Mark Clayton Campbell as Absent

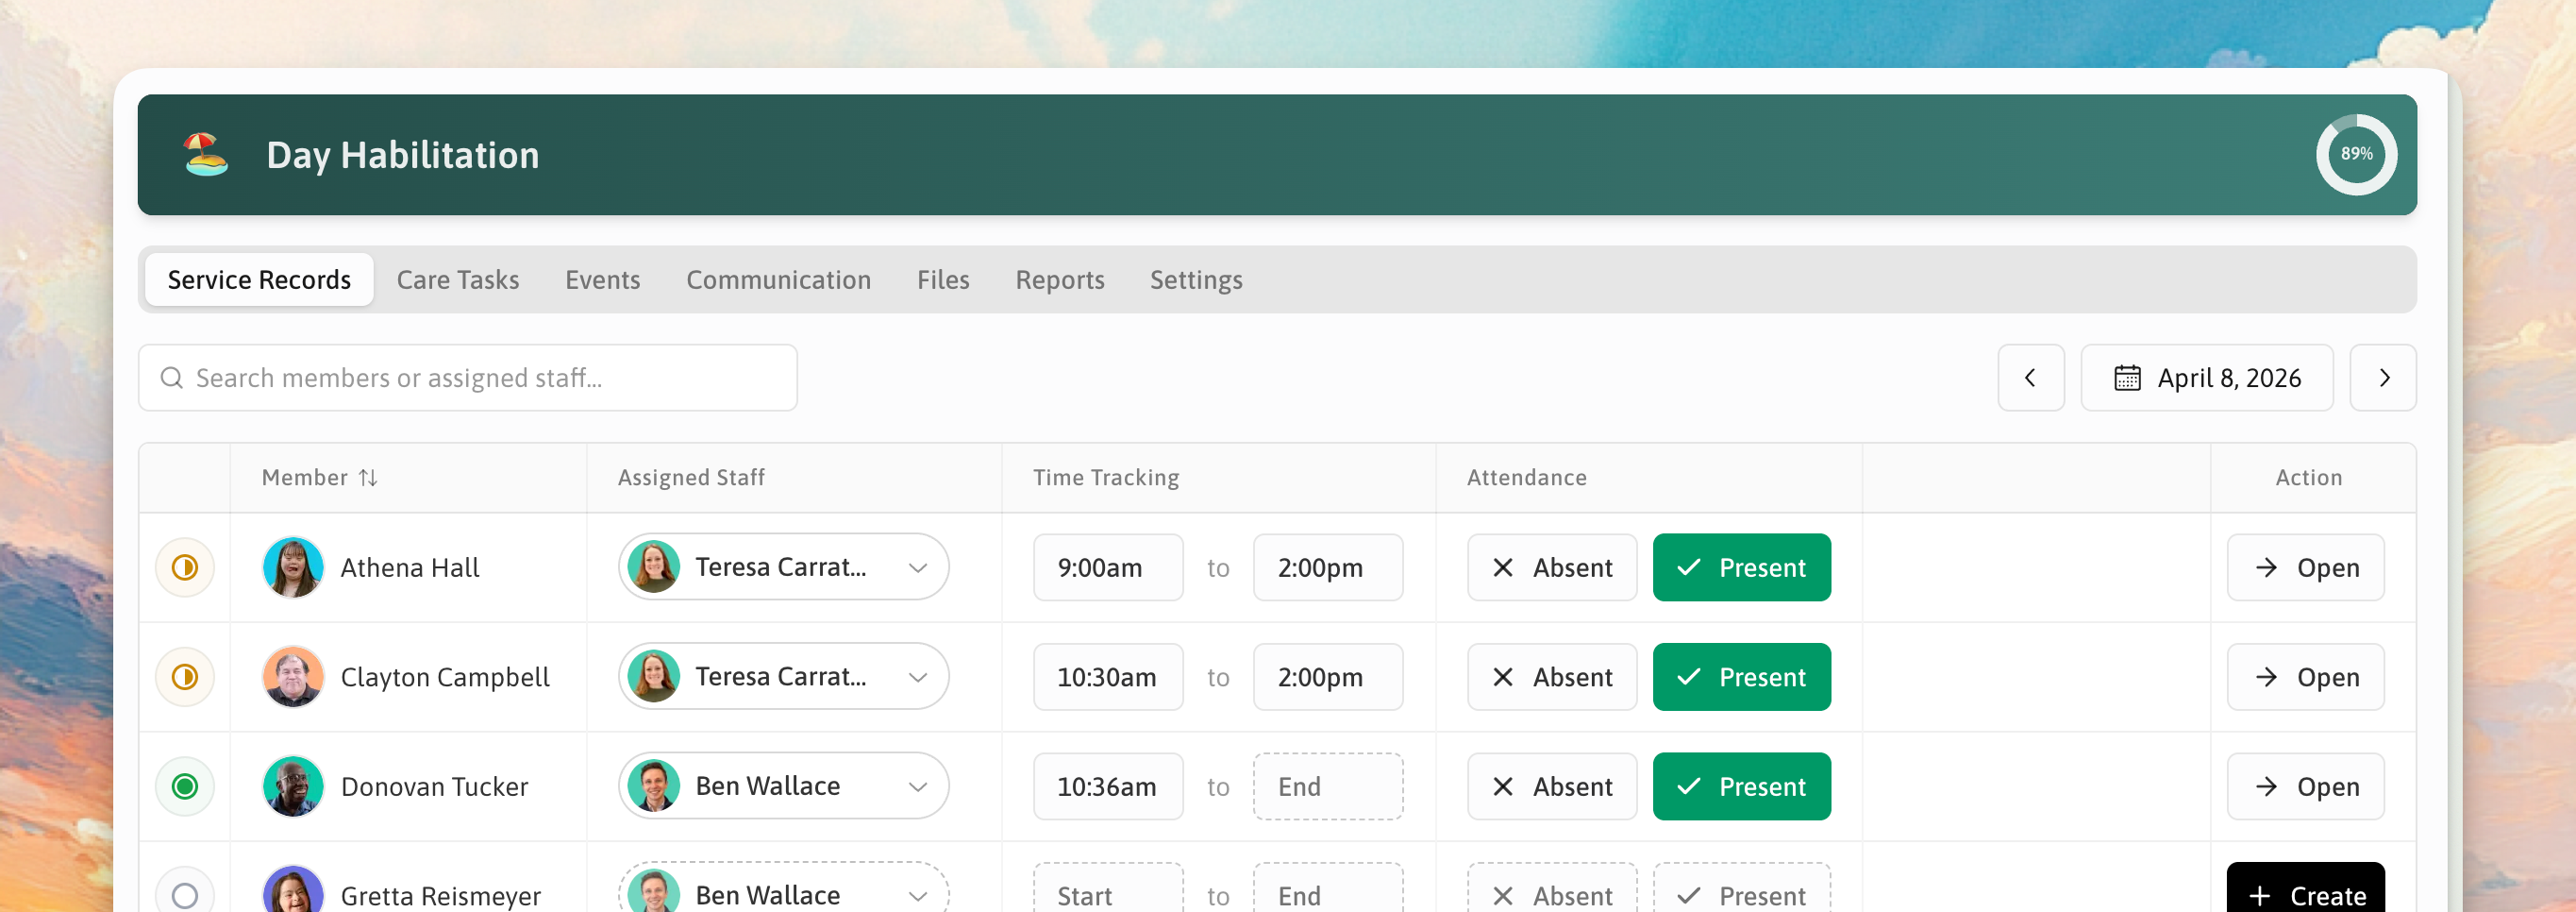(x=1552, y=677)
